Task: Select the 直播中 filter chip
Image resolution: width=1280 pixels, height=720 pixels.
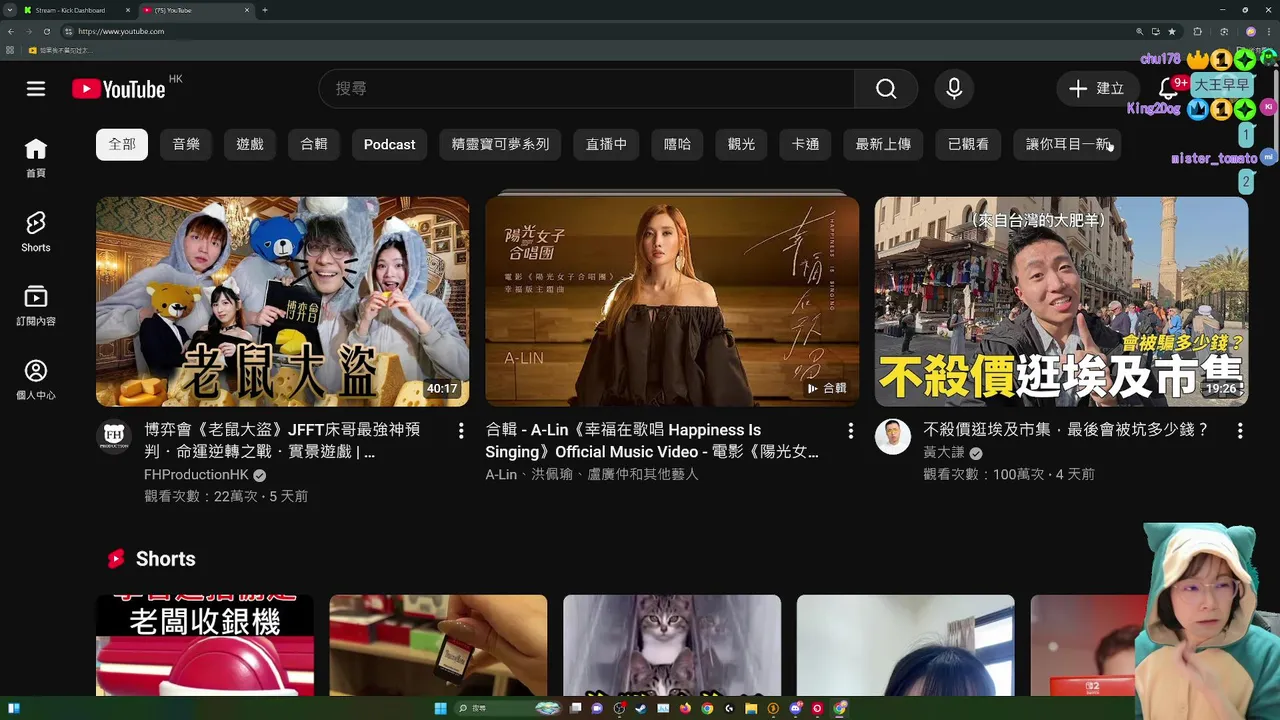Action: 606,144
